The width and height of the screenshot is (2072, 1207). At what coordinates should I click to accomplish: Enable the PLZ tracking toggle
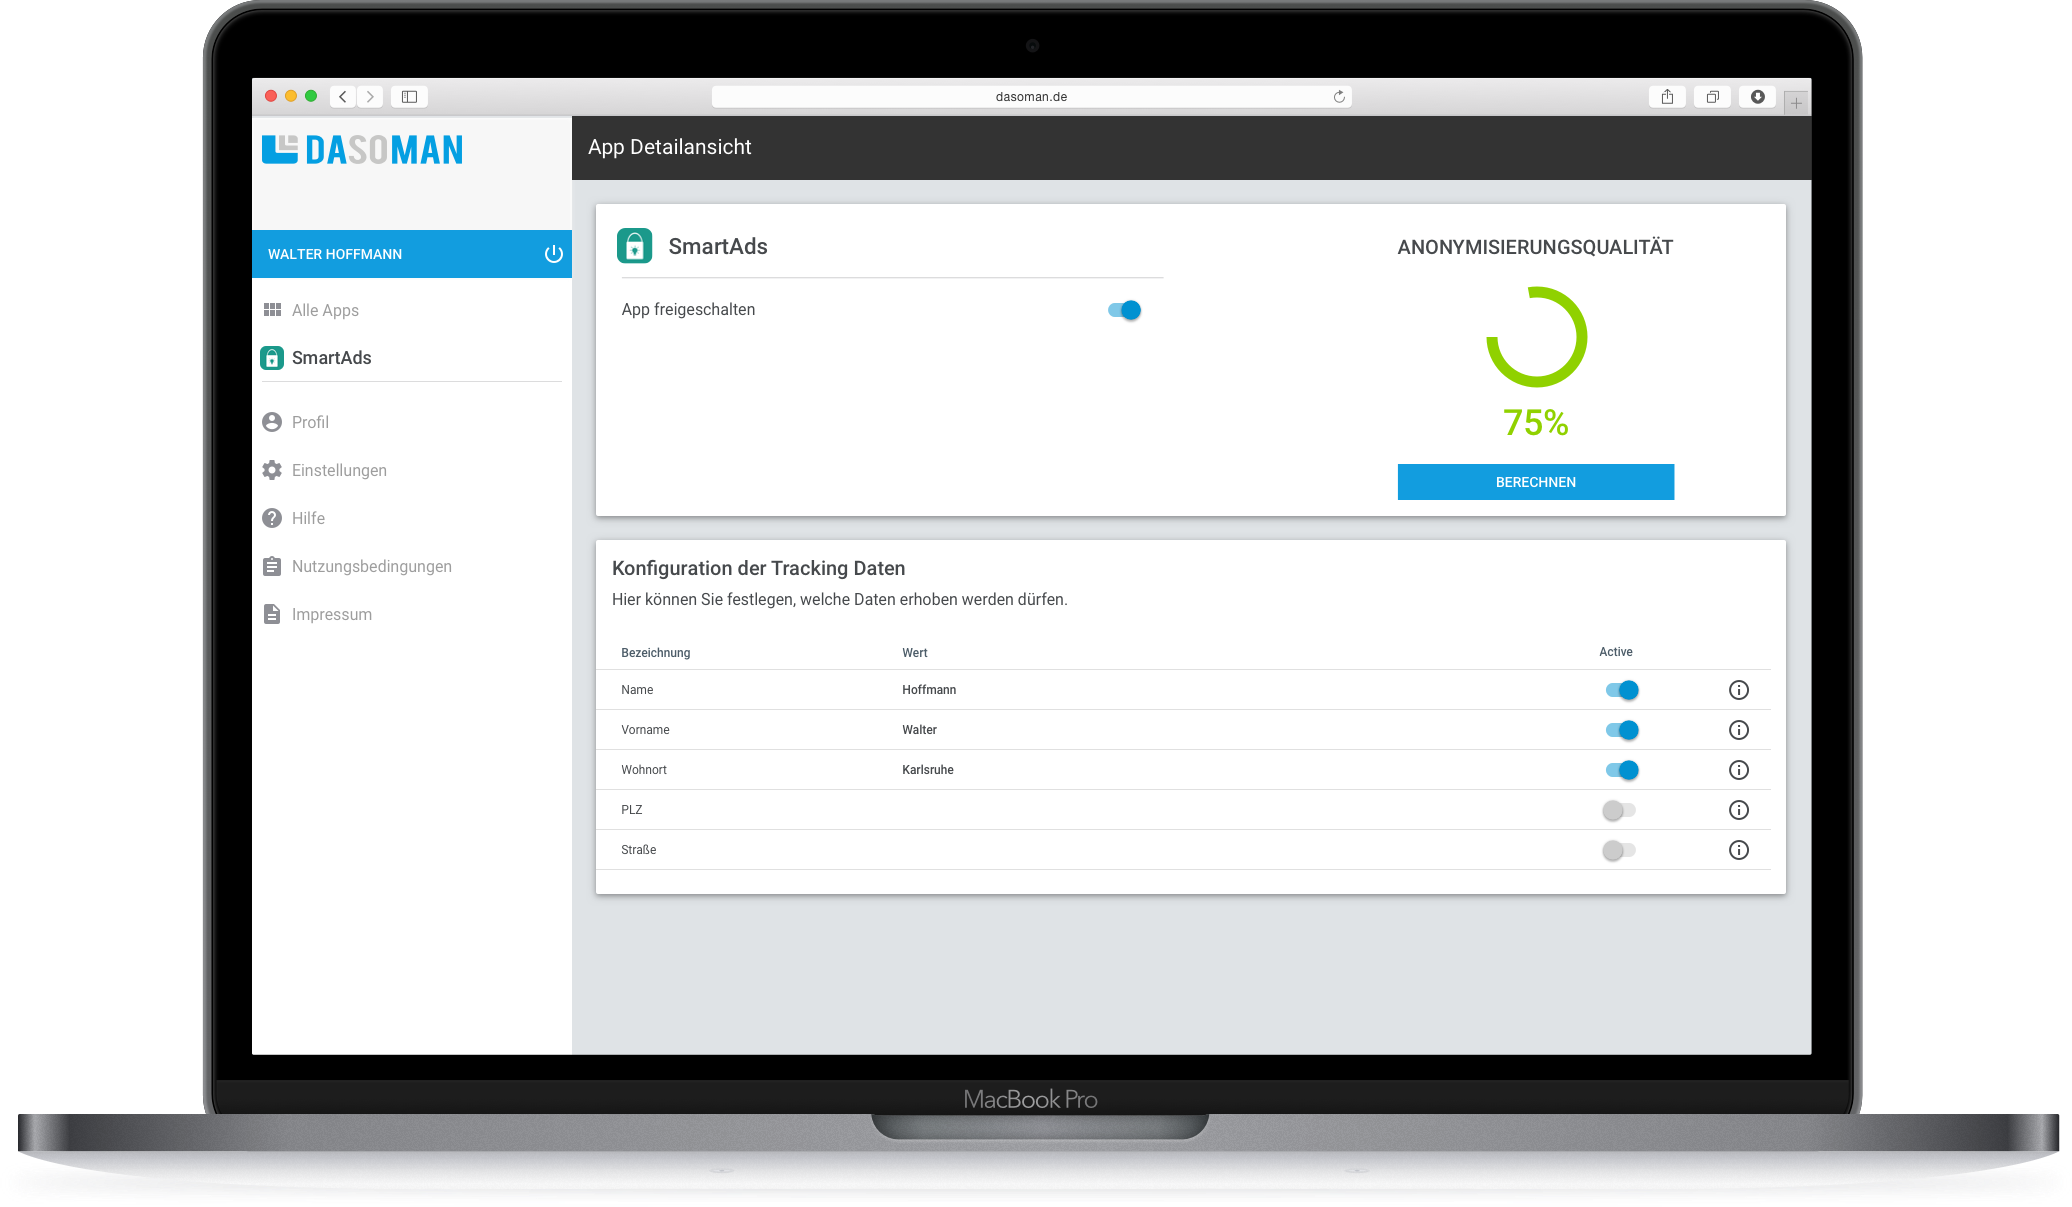point(1618,810)
